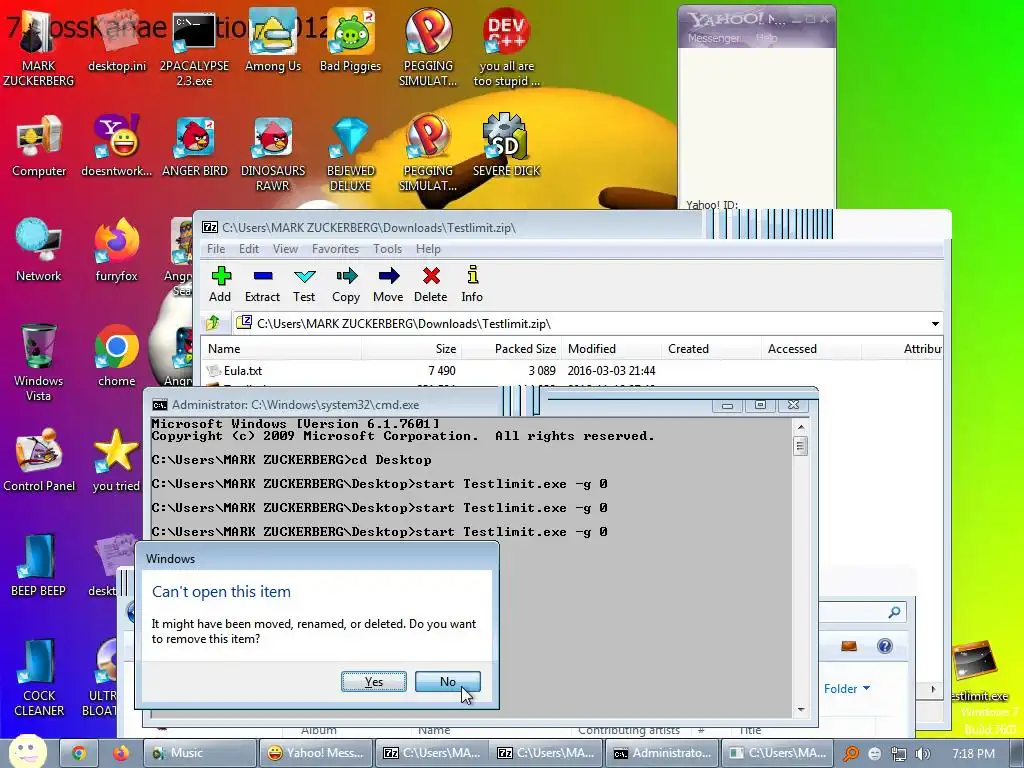Go up one folder level in 7-Zip
1024x768 pixels.
point(213,323)
